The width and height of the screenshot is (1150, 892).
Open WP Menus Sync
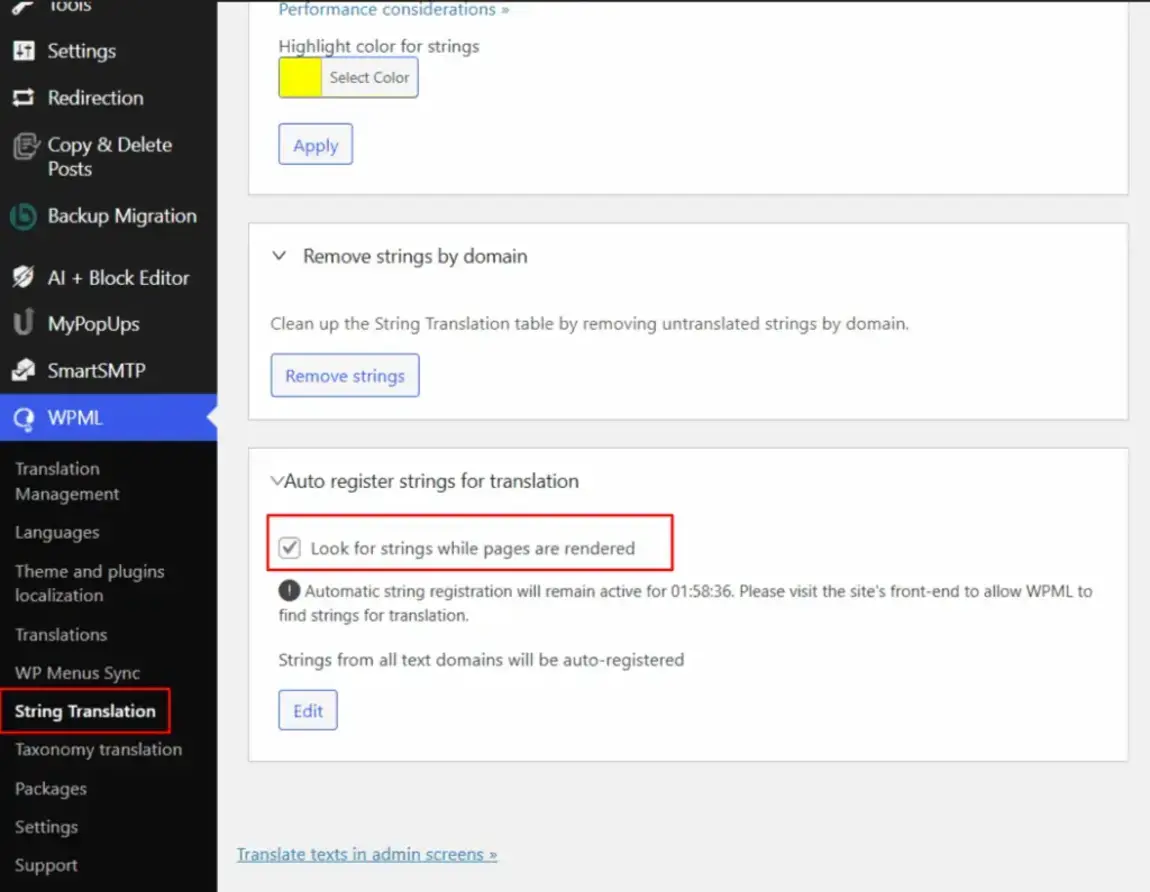click(77, 673)
